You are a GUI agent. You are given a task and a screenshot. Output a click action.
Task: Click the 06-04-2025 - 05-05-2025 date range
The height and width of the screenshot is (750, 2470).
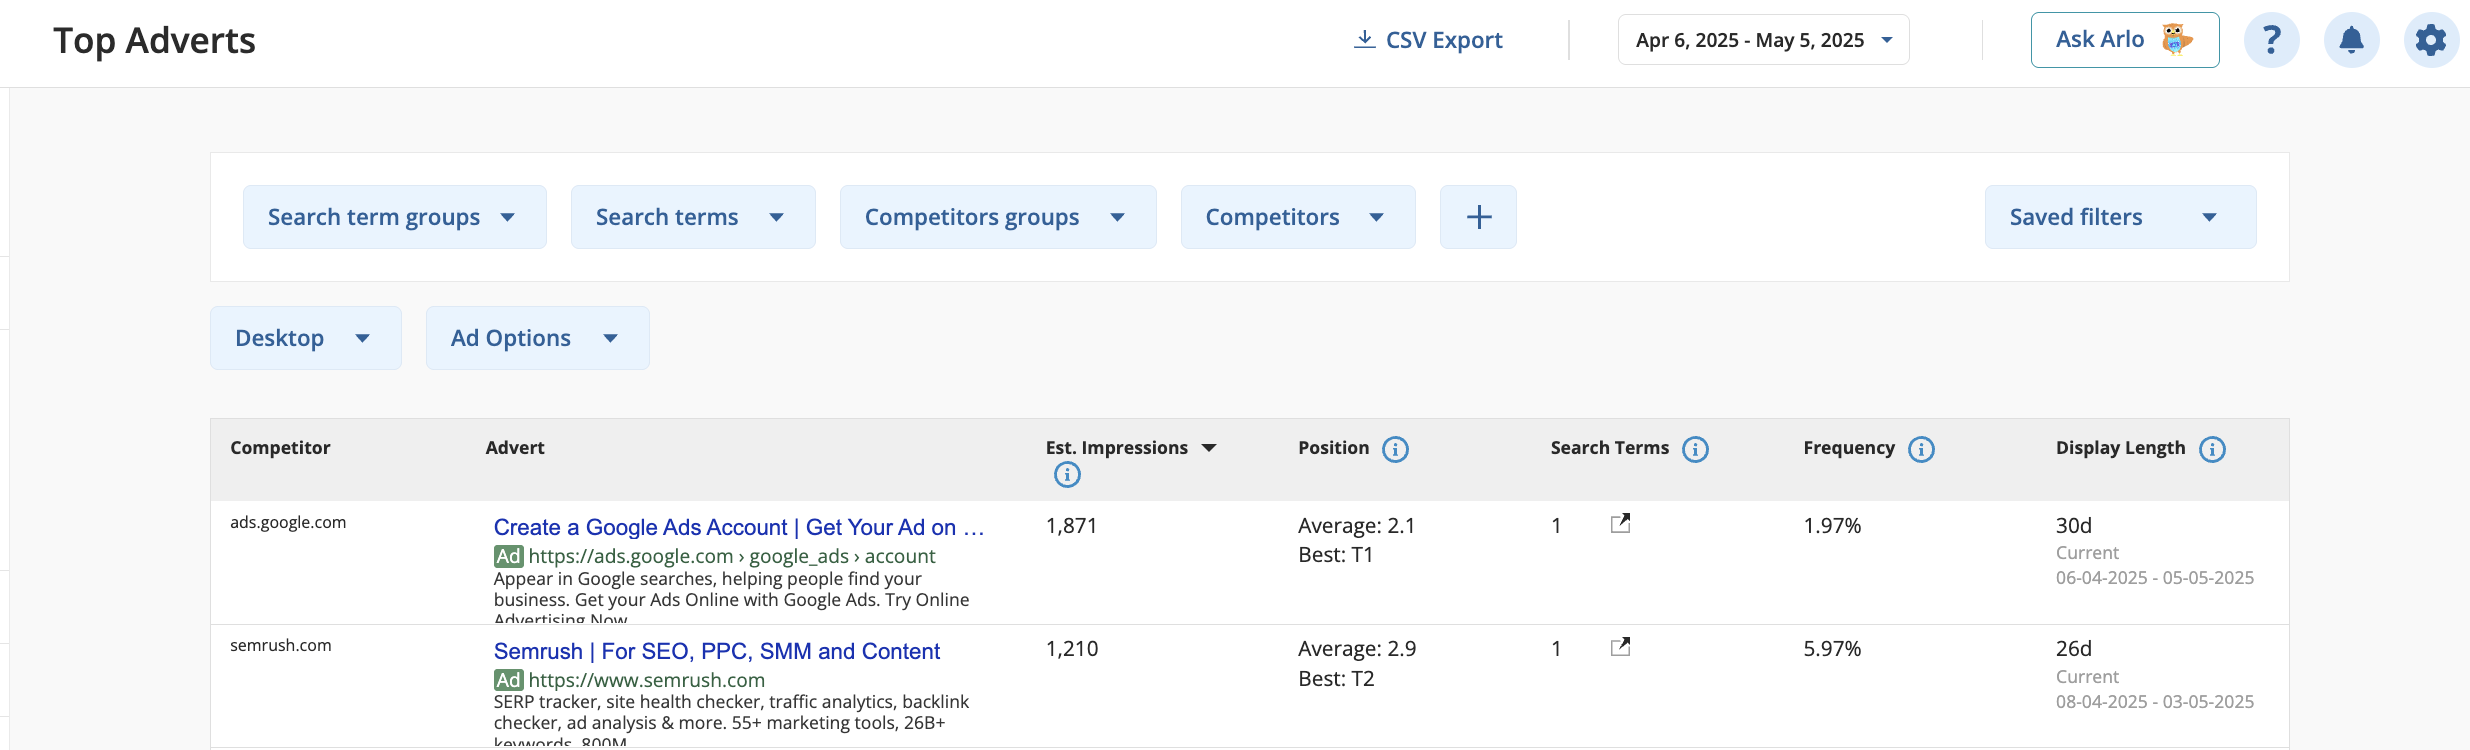pos(2155,578)
